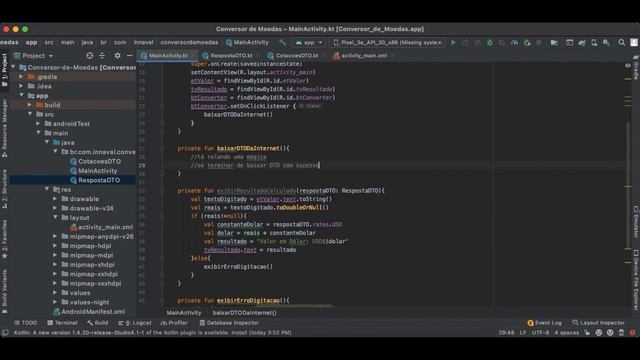This screenshot has width=640, height=360.
Task: Open the Build tool window
Action: 98,323
